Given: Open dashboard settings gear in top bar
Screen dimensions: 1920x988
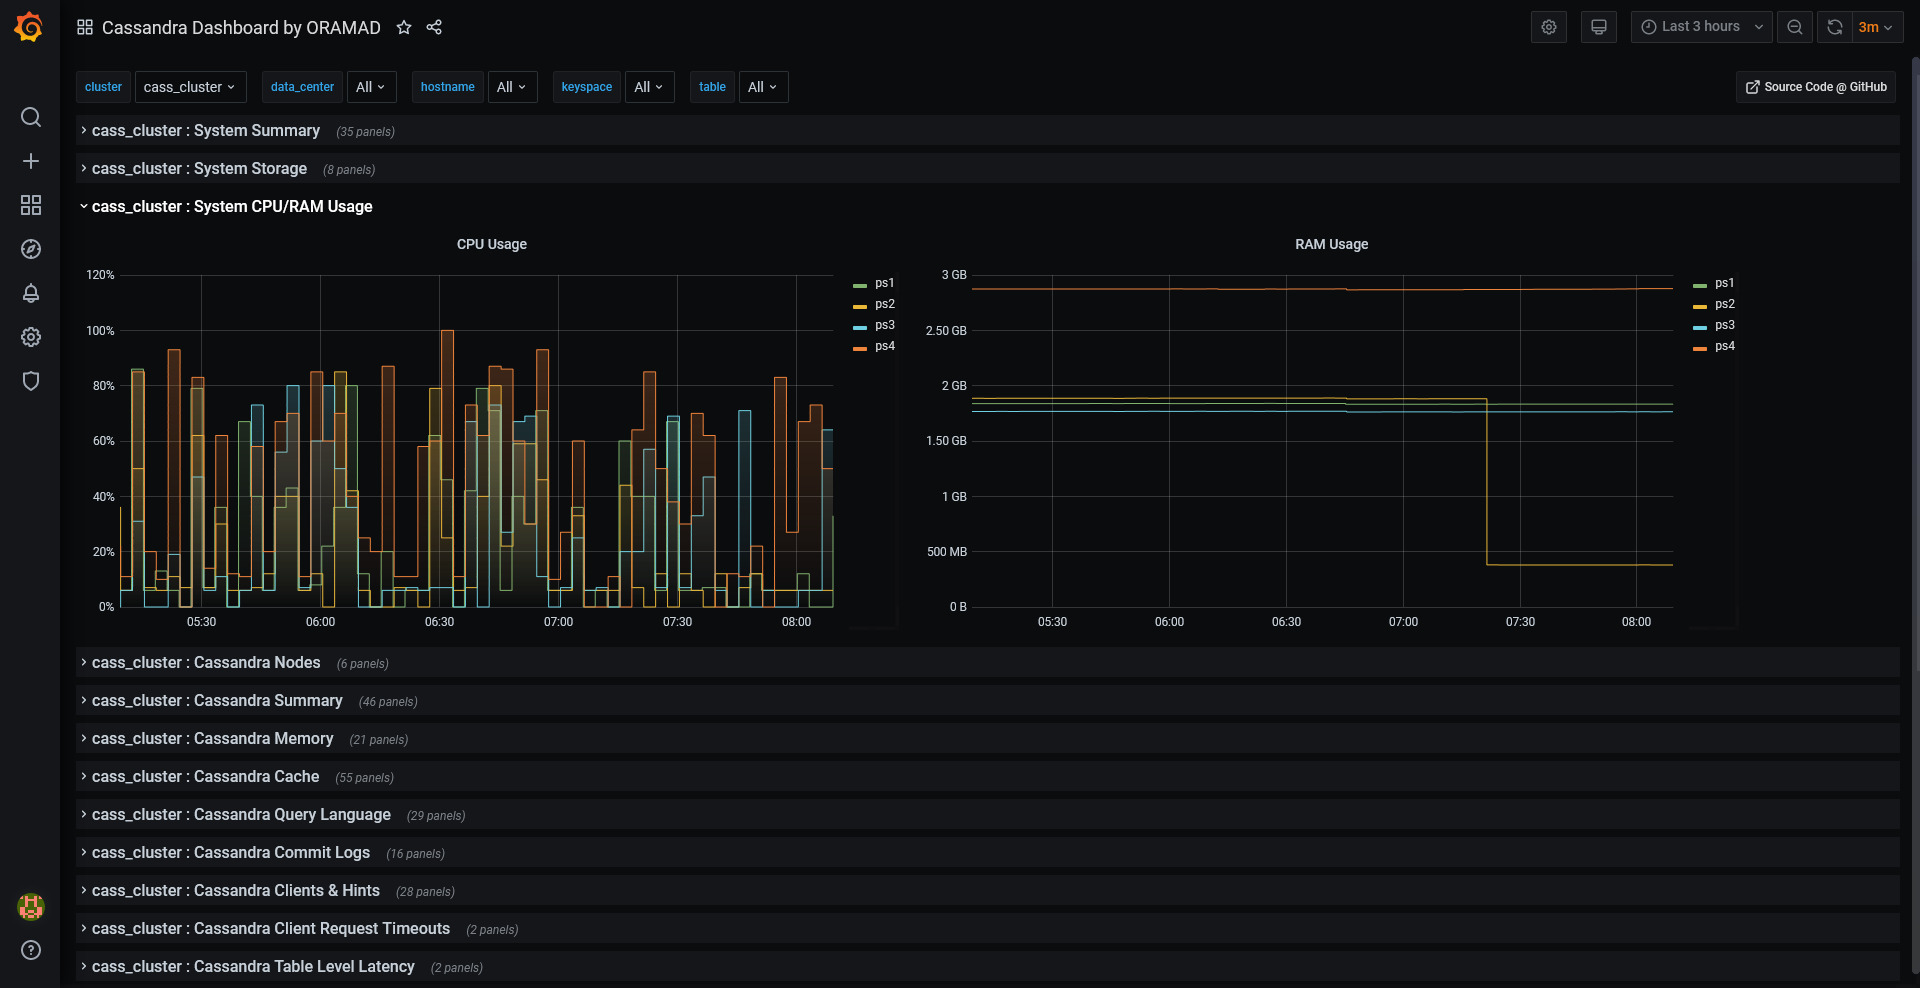Looking at the screenshot, I should 1549,27.
